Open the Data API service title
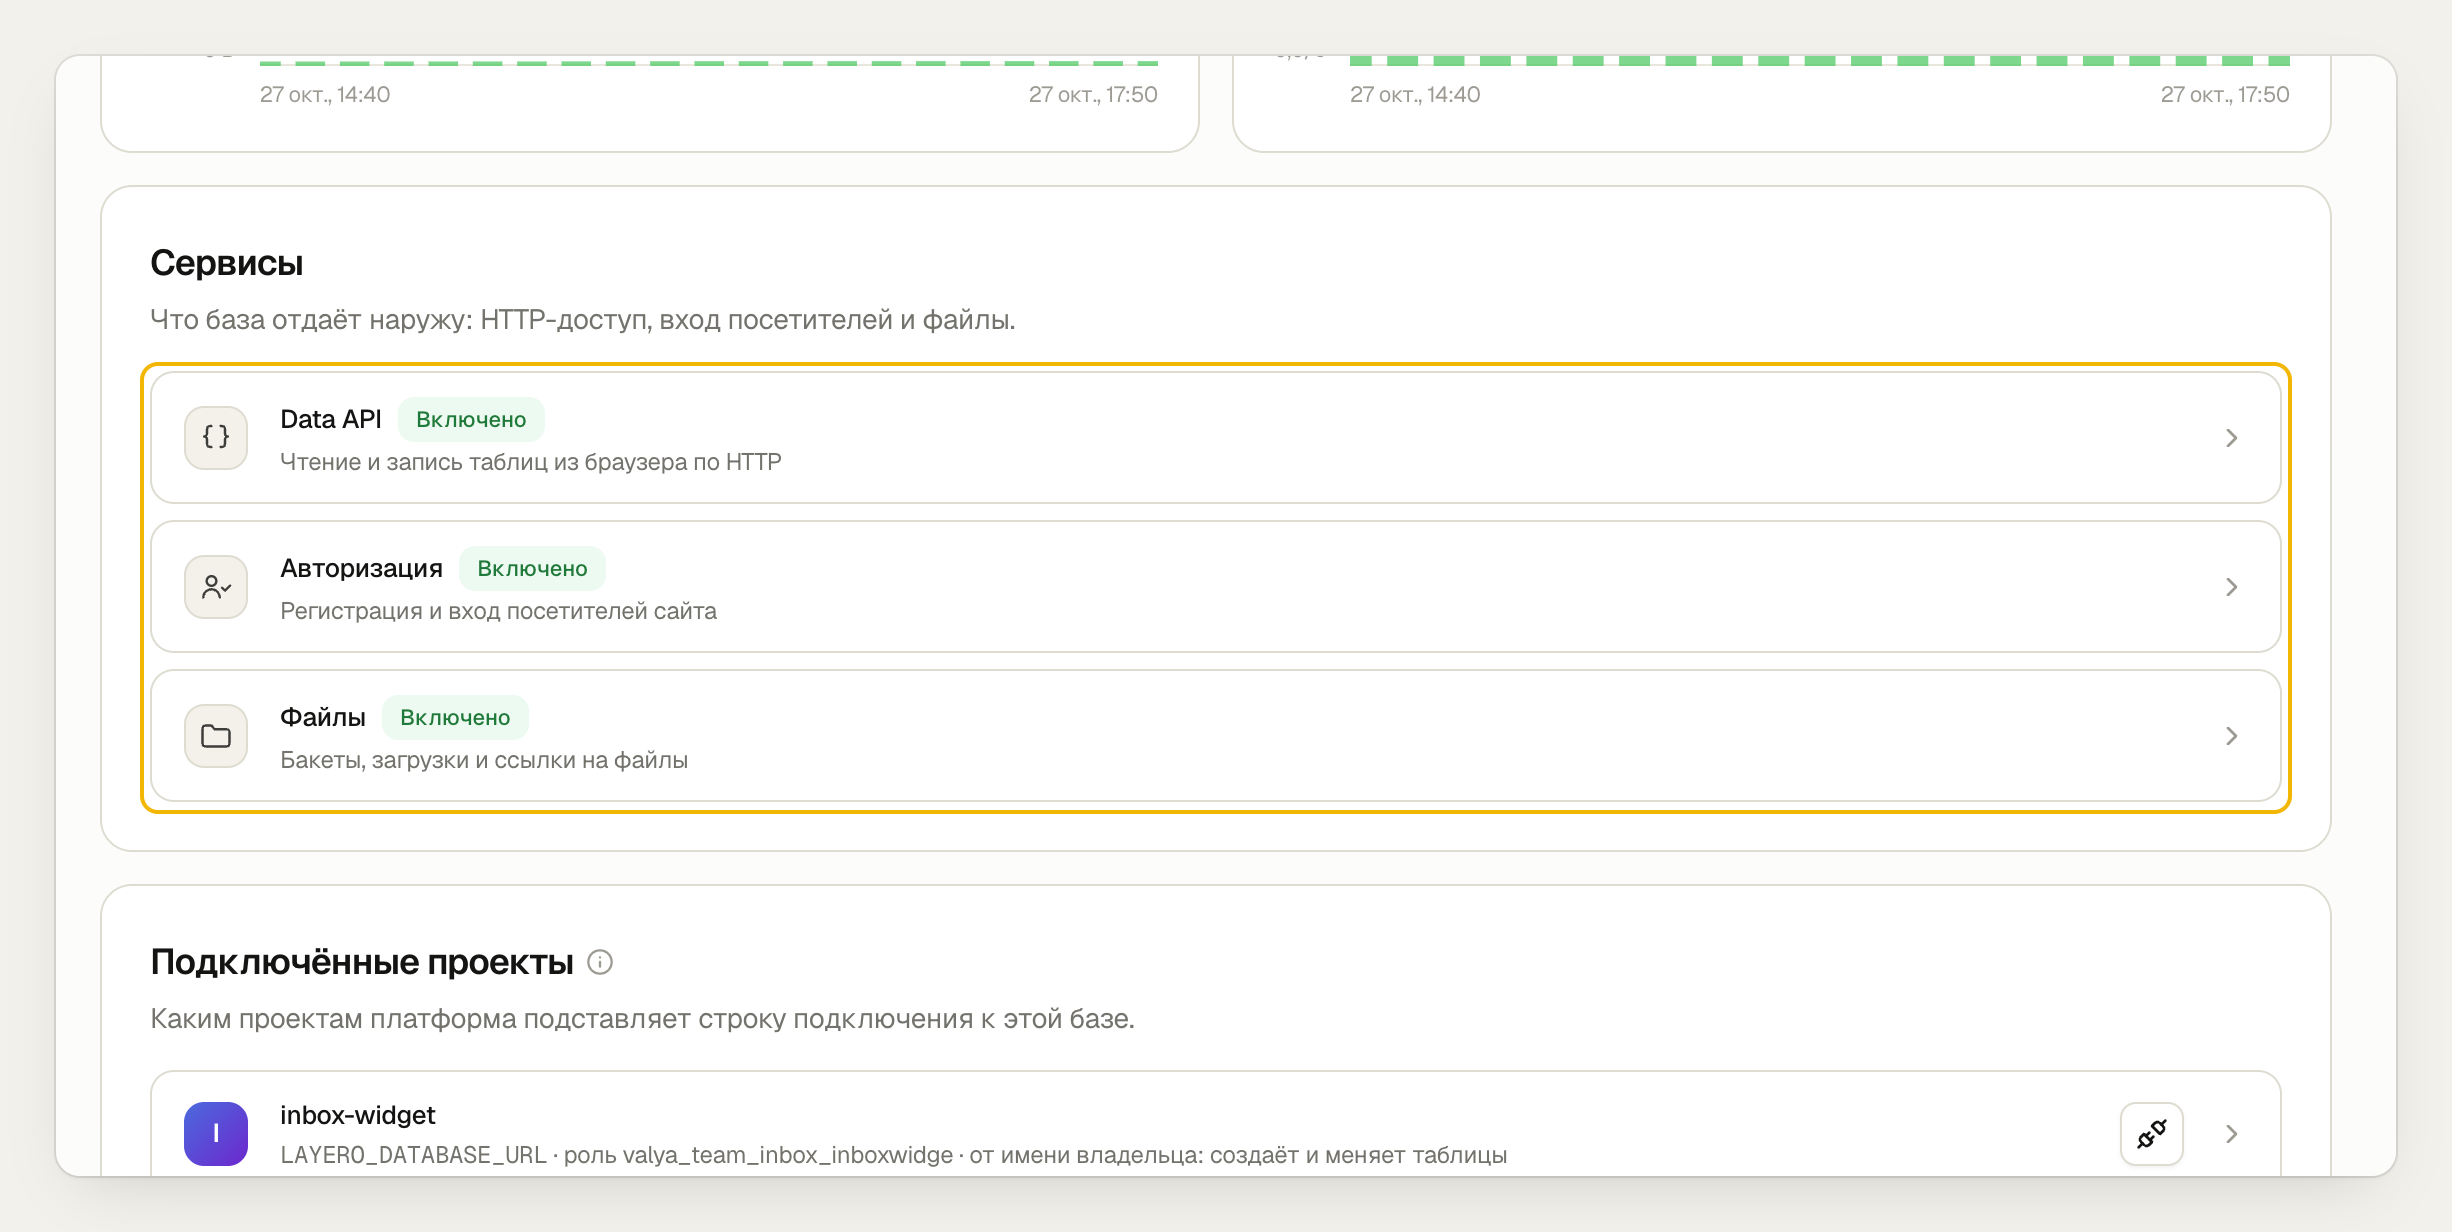 click(x=331, y=419)
